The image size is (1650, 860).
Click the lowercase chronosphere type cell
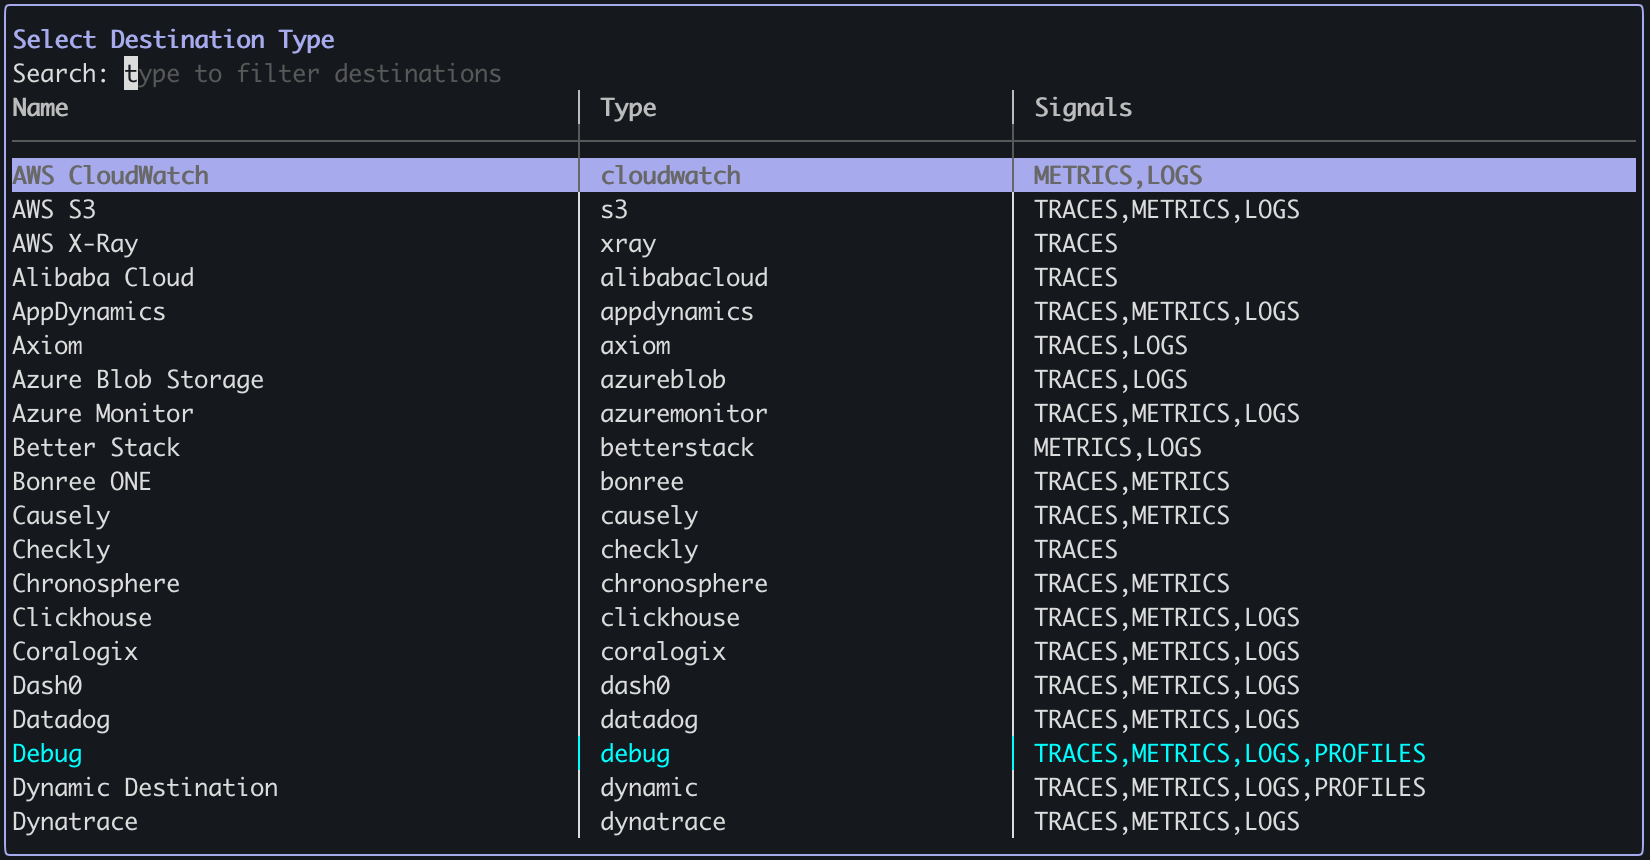tap(684, 584)
